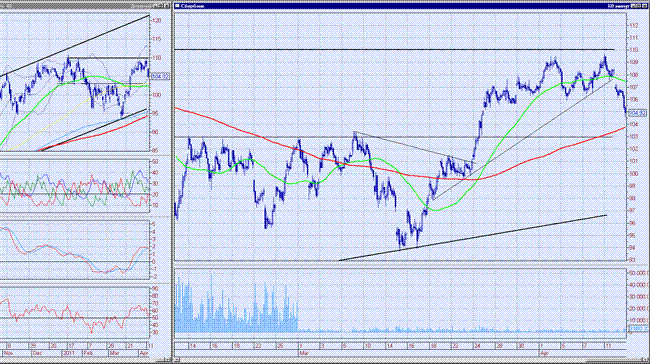Select the Сбербанк title text
650x364 pixels.
coord(192,6)
